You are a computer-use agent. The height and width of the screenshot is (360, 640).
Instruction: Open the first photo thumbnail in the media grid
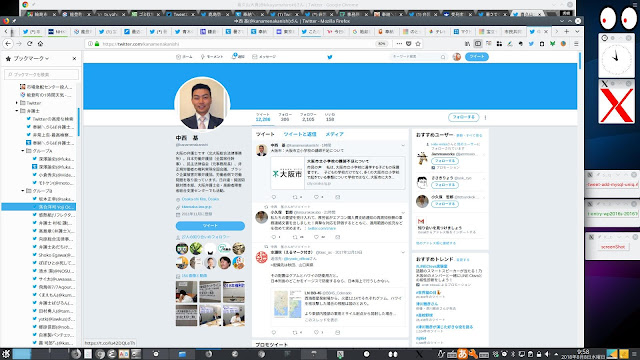(186, 291)
